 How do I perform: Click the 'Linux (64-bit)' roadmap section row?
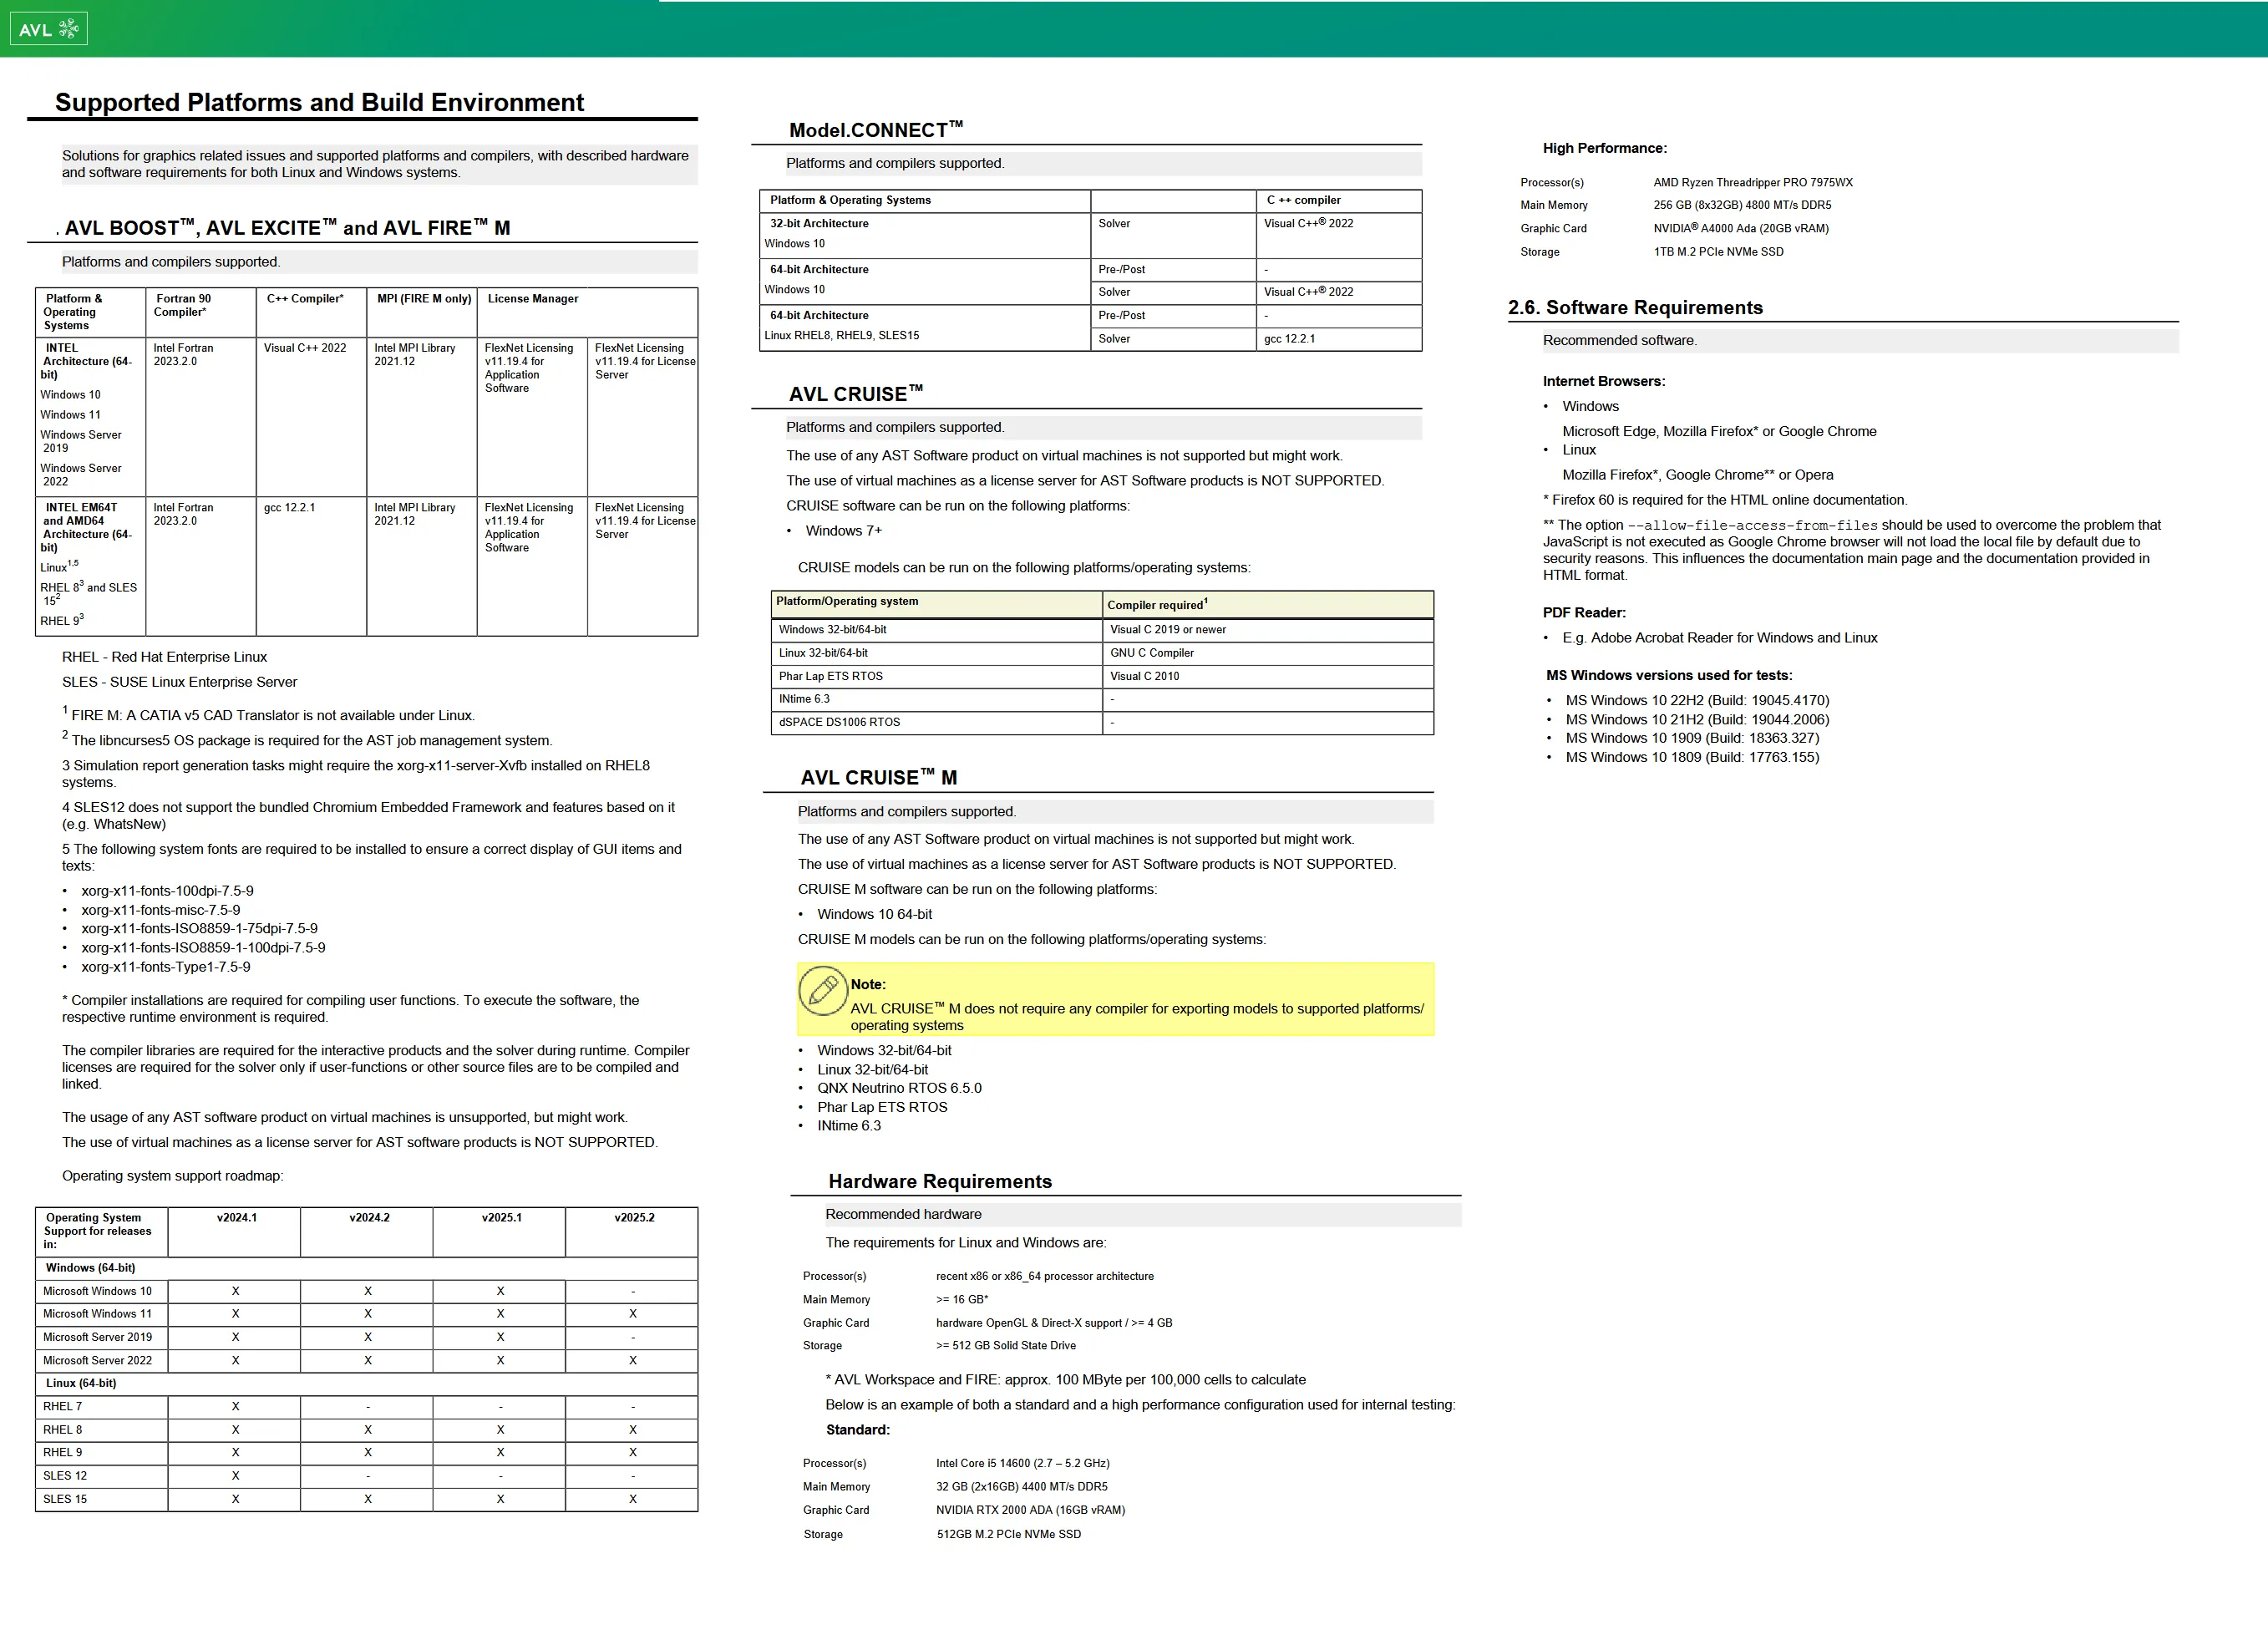367,1384
